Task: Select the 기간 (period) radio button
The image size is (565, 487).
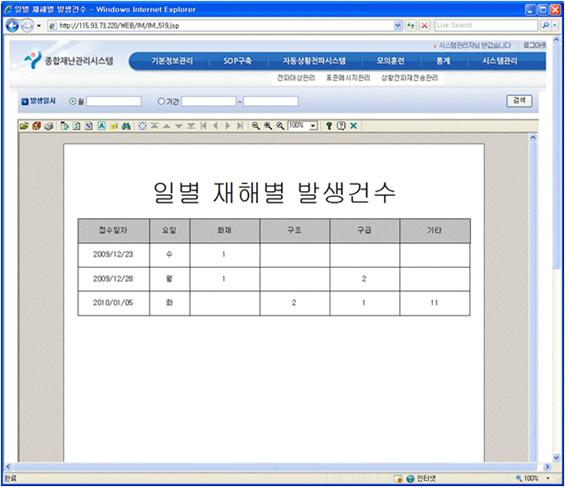Action: click(161, 102)
